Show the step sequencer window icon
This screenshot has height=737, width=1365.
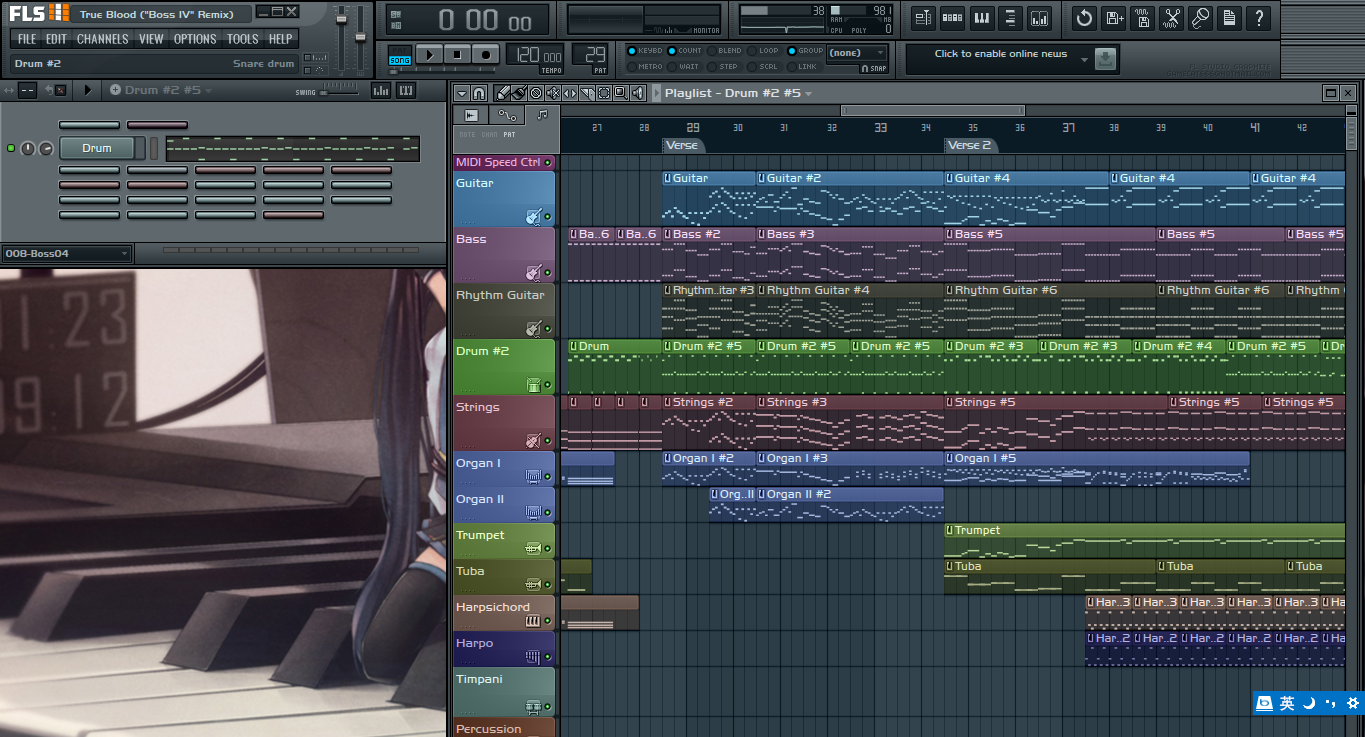point(952,18)
